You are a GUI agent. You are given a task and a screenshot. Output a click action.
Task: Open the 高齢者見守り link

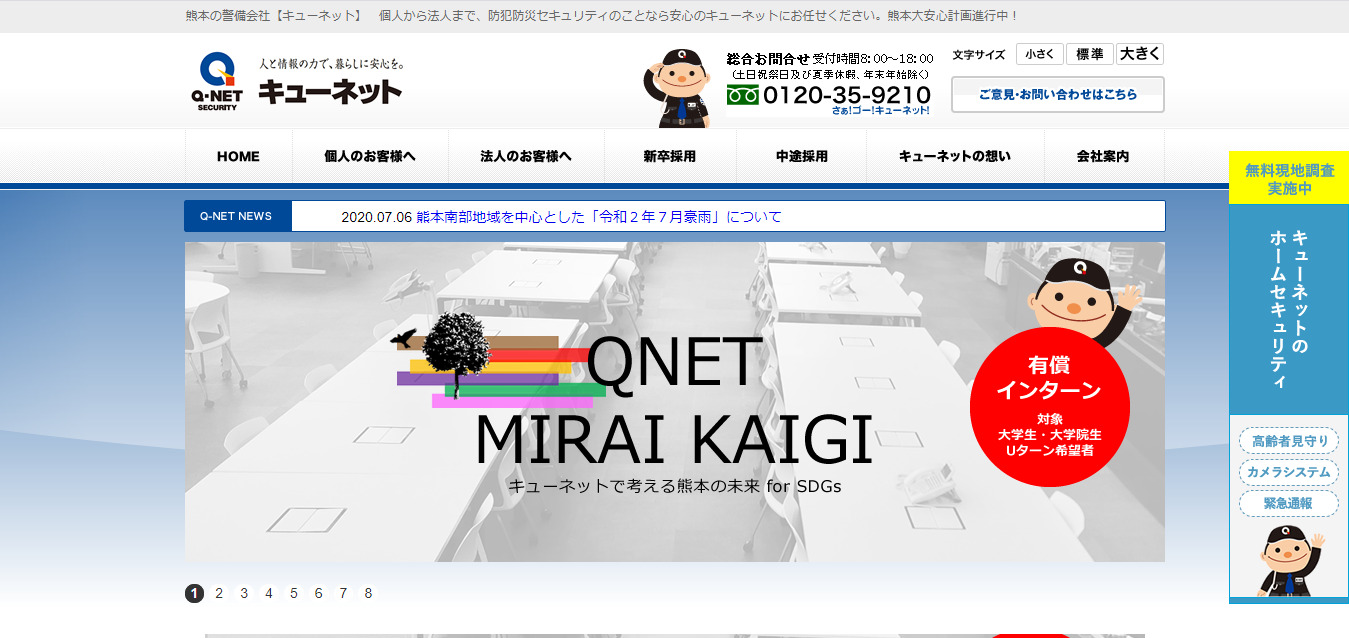[x=1289, y=441]
